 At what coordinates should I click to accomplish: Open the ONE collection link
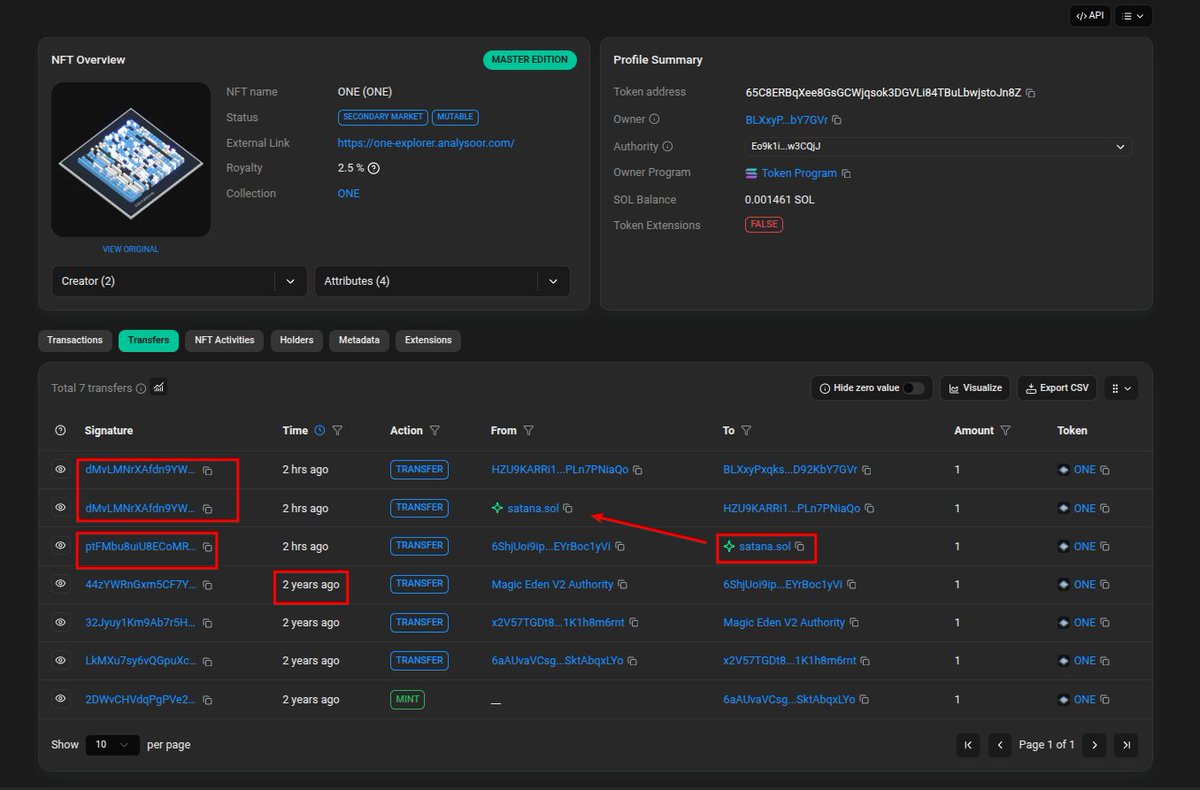pos(349,194)
